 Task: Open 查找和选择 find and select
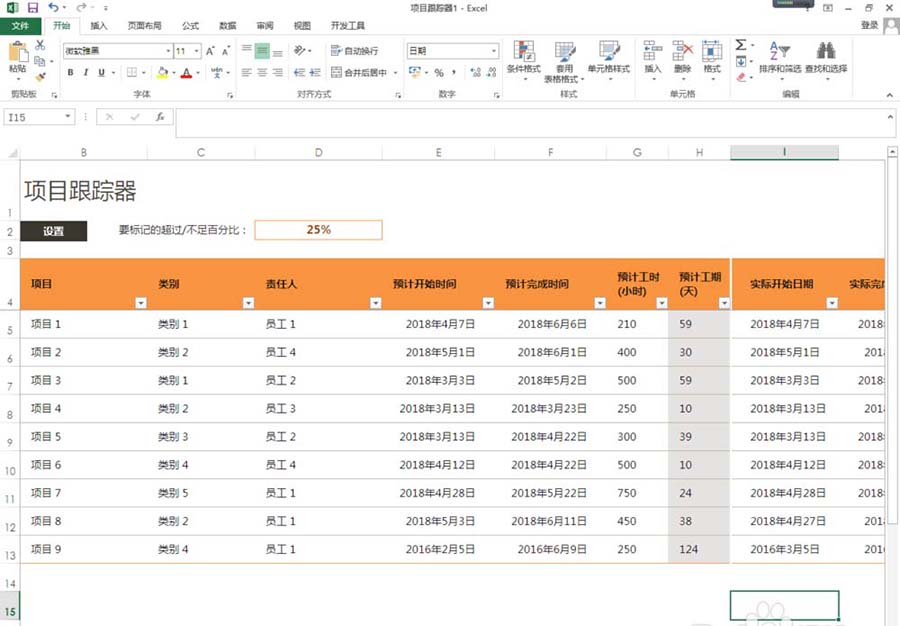pyautogui.click(x=826, y=60)
